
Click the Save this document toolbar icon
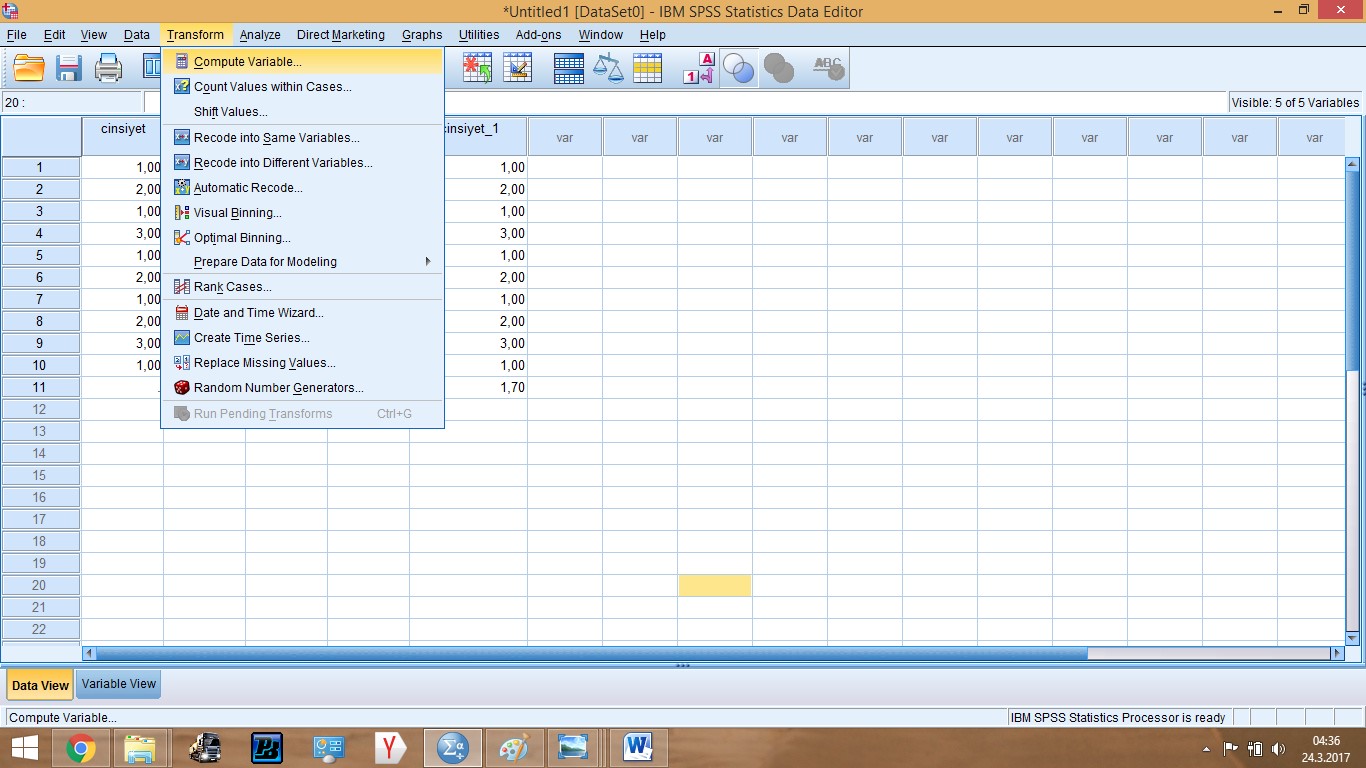point(69,68)
